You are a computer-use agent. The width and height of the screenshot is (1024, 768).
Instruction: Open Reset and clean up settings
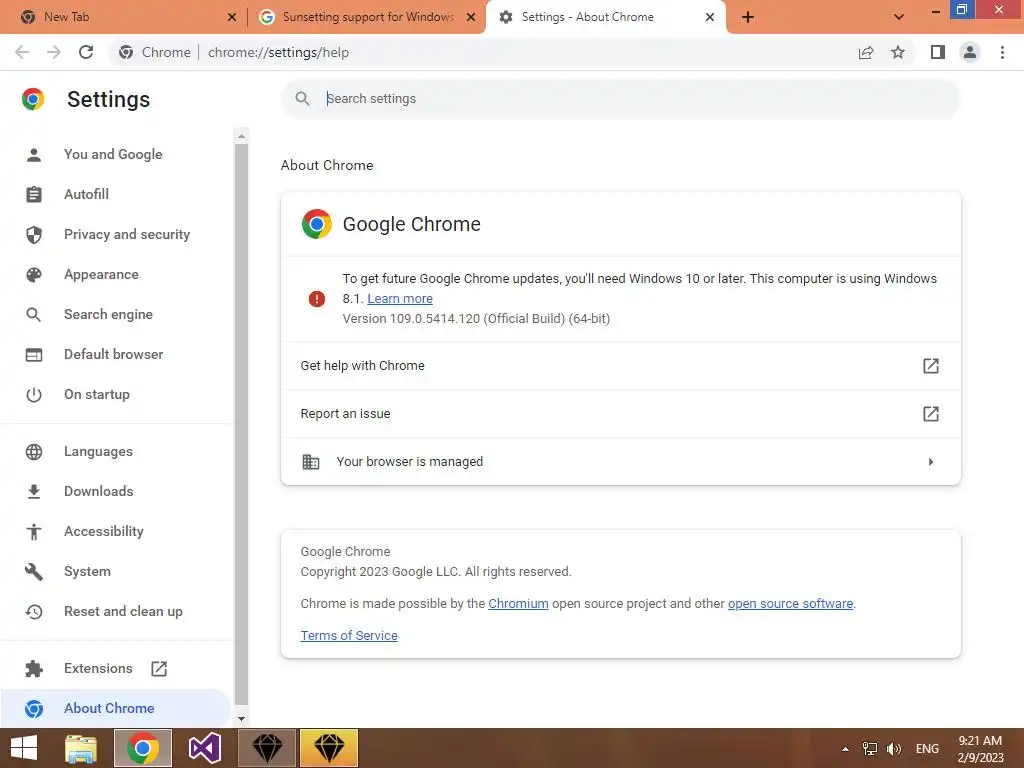pyautogui.click(x=123, y=611)
